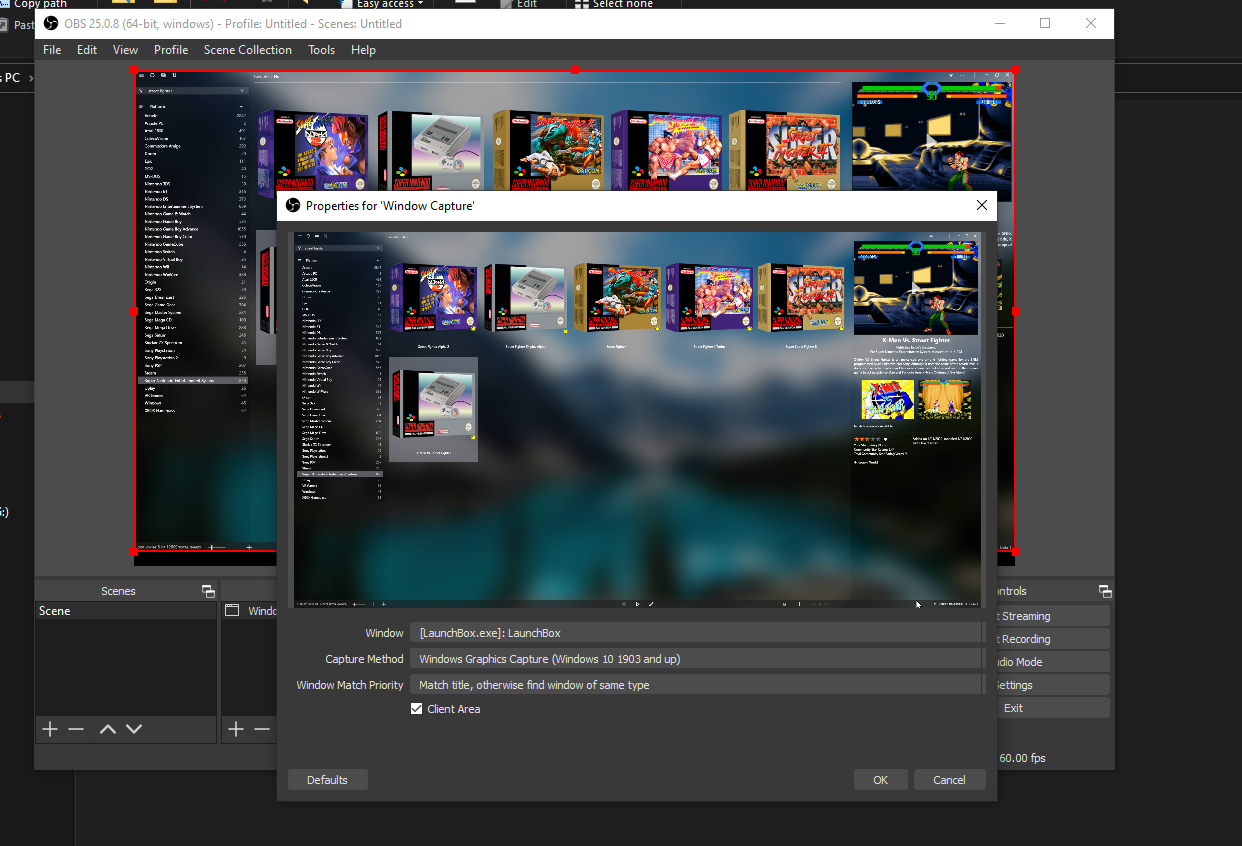Move the scene up in the Scenes list
Viewport: 1242px width, 846px height.
coord(108,729)
